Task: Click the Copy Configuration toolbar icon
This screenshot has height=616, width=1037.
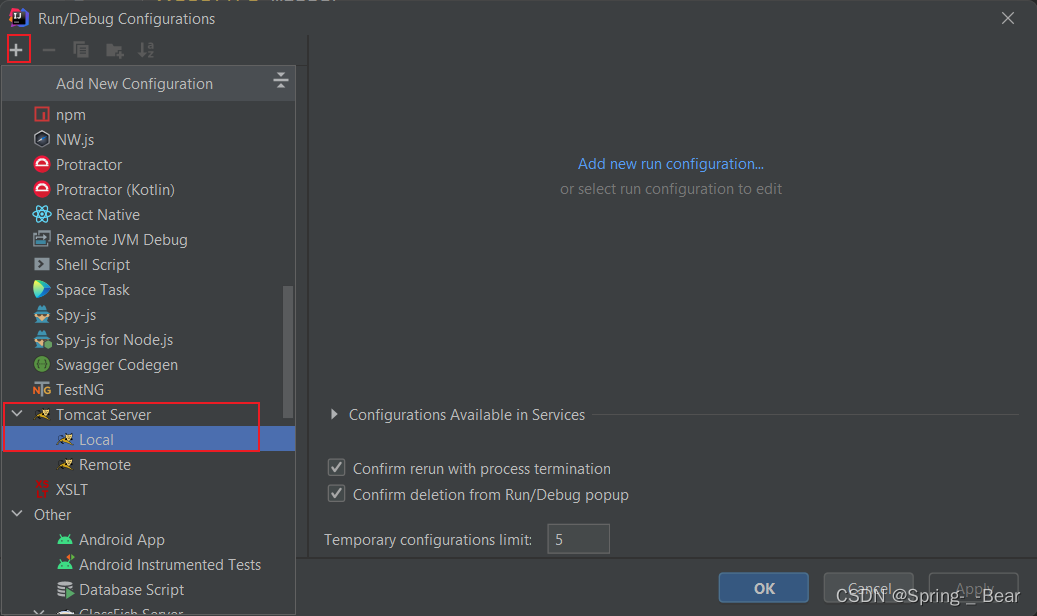Action: click(x=81, y=50)
